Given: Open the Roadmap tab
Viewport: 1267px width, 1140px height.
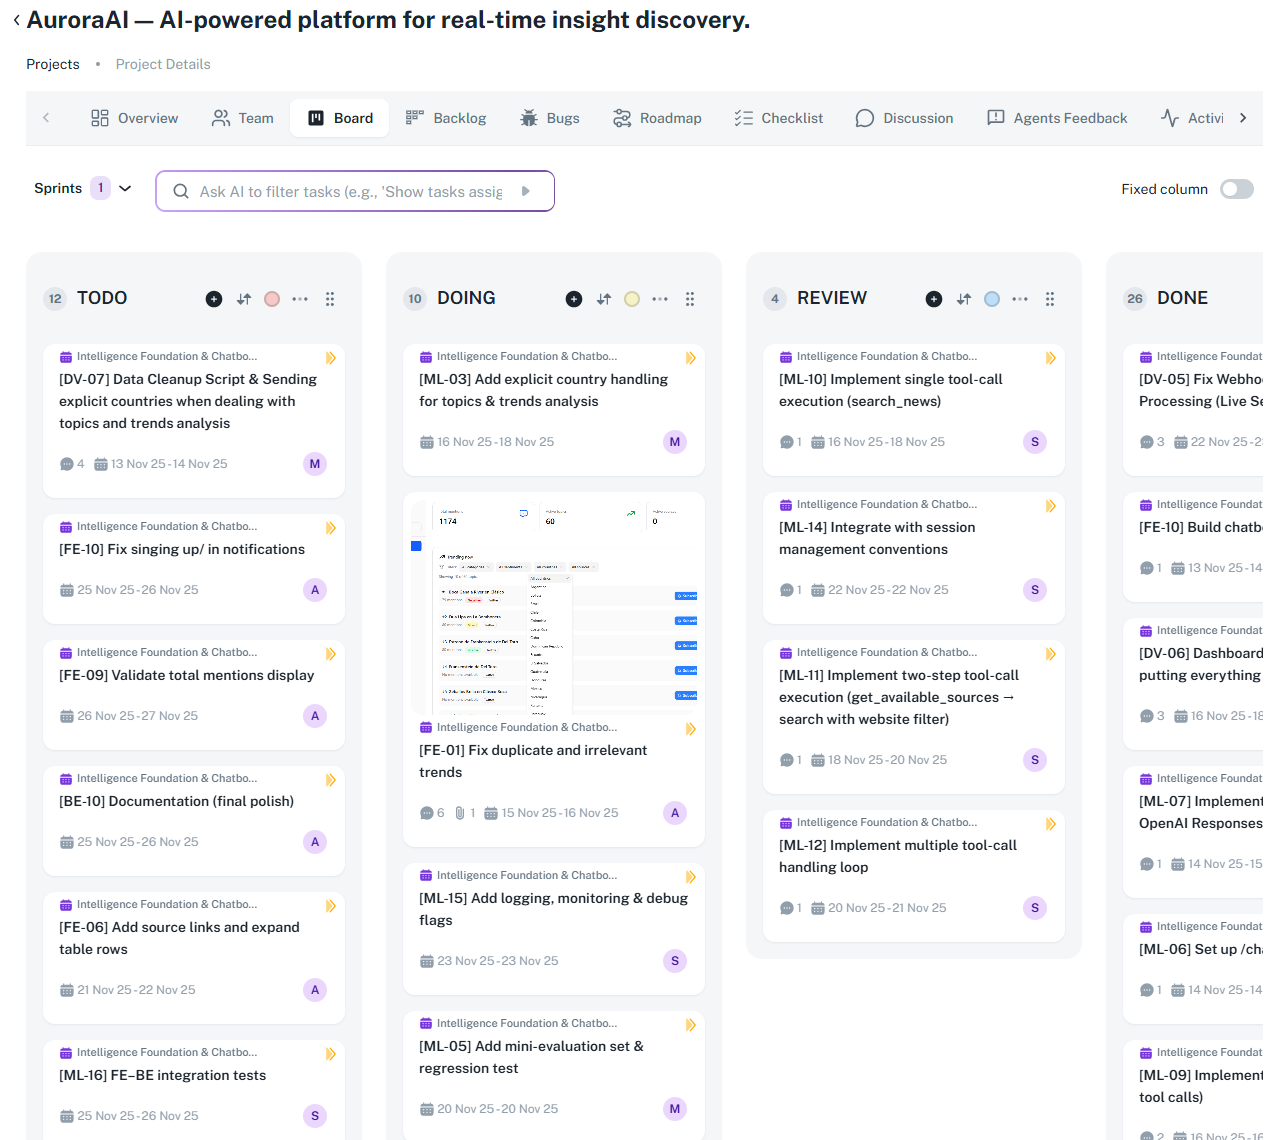Looking at the screenshot, I should pyautogui.click(x=657, y=118).
